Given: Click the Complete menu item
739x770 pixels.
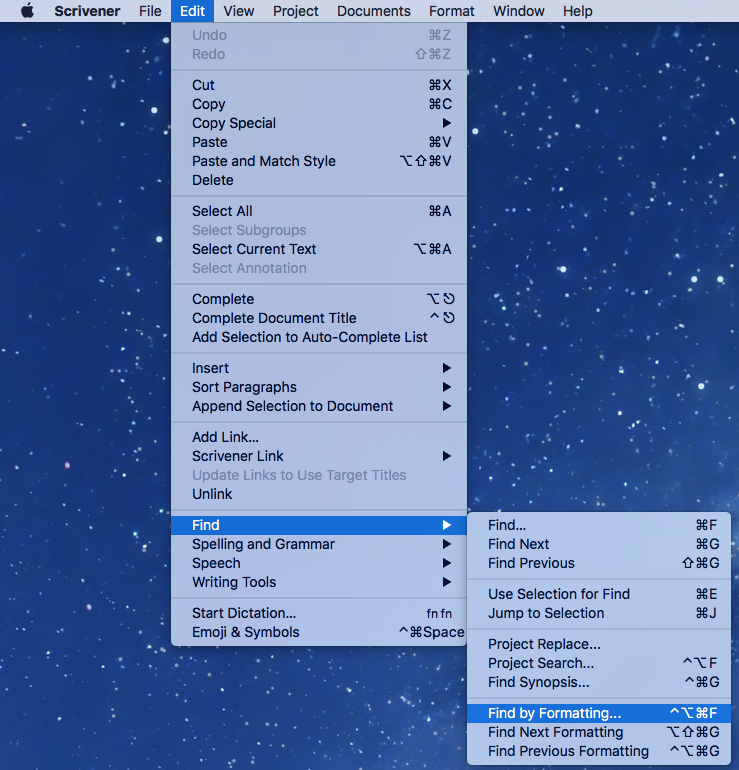Looking at the screenshot, I should 319,299.
